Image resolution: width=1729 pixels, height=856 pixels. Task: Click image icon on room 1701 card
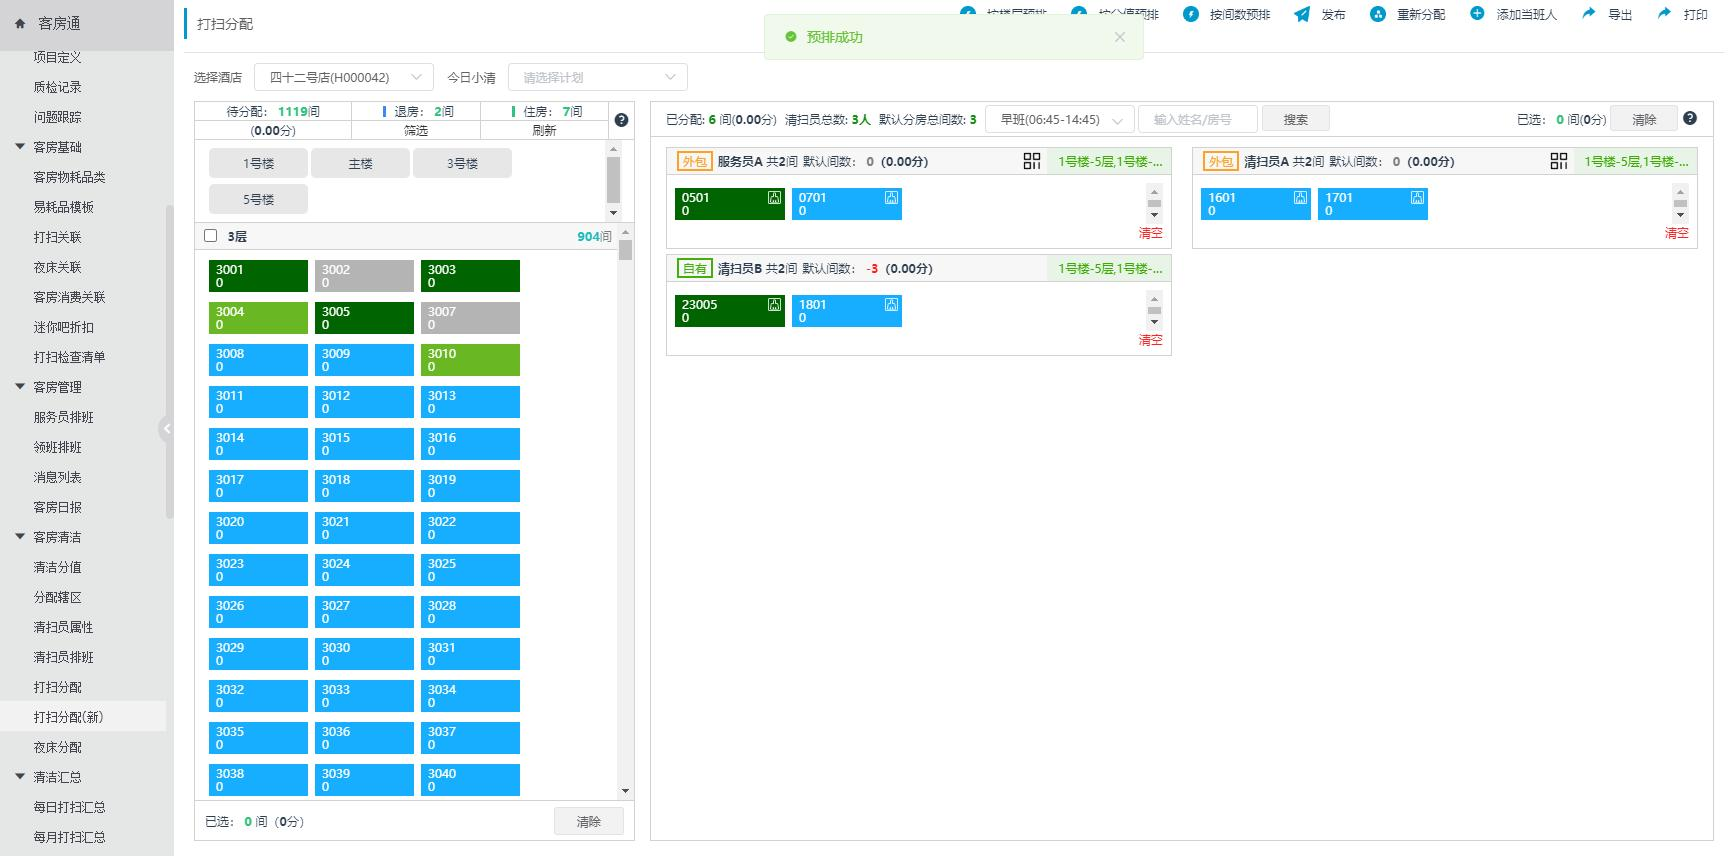coord(1417,198)
